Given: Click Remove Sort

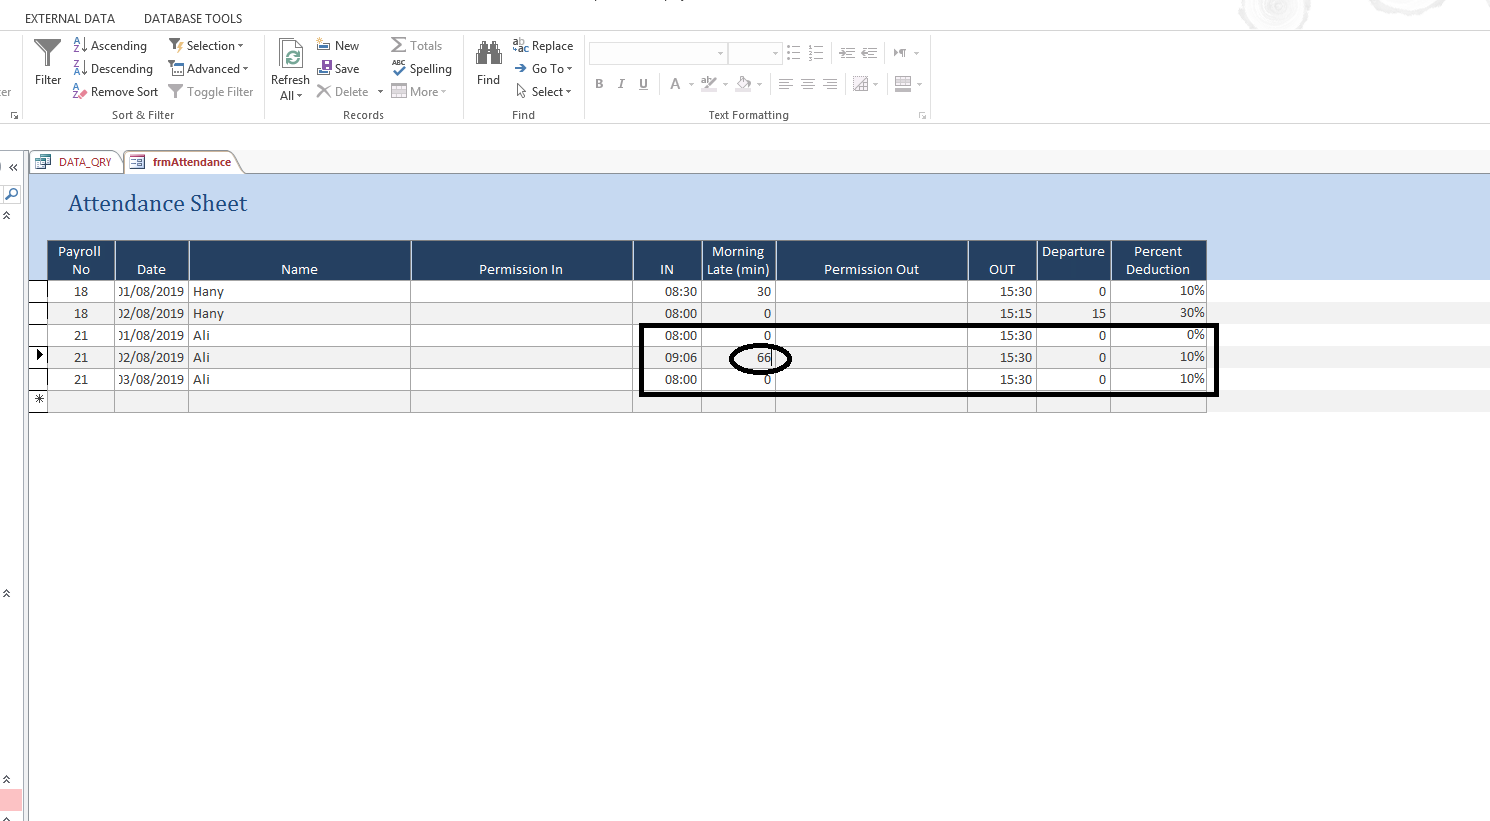Looking at the screenshot, I should 115,92.
